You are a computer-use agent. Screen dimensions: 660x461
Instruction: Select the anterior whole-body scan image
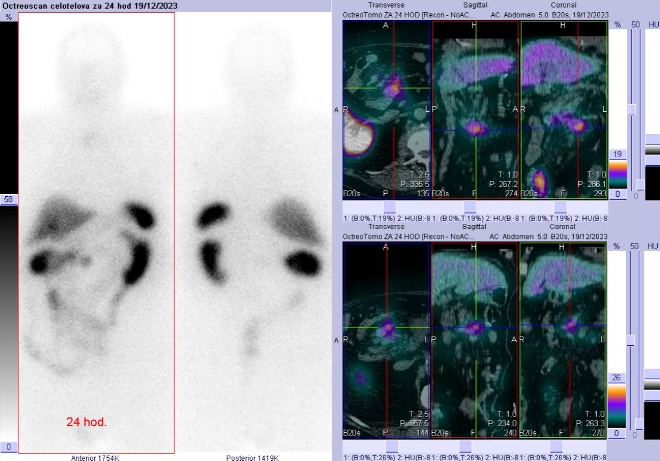click(x=96, y=233)
